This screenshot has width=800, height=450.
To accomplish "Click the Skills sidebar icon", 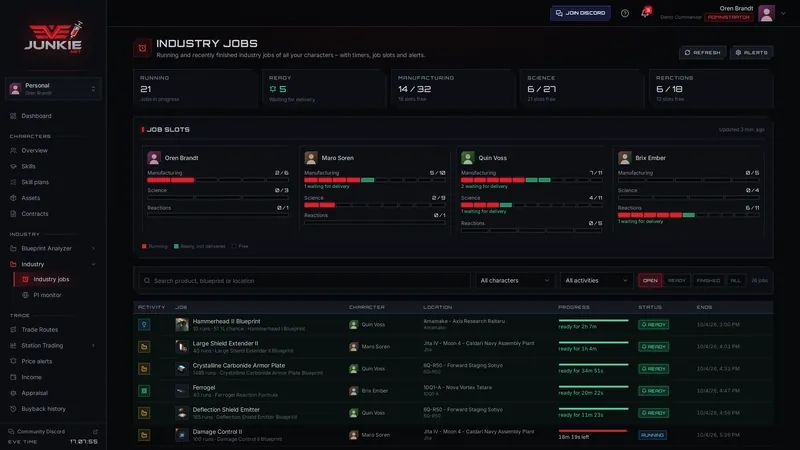I will [13, 166].
